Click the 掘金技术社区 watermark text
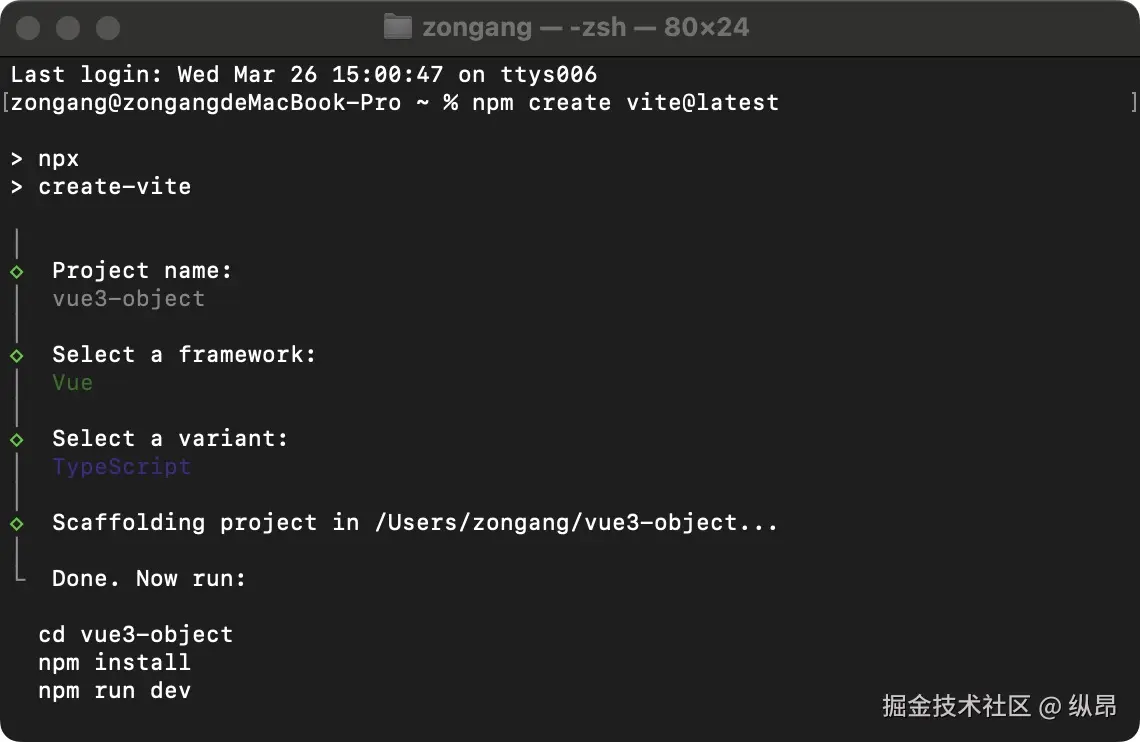Screen dimensions: 1140x742 955,706
